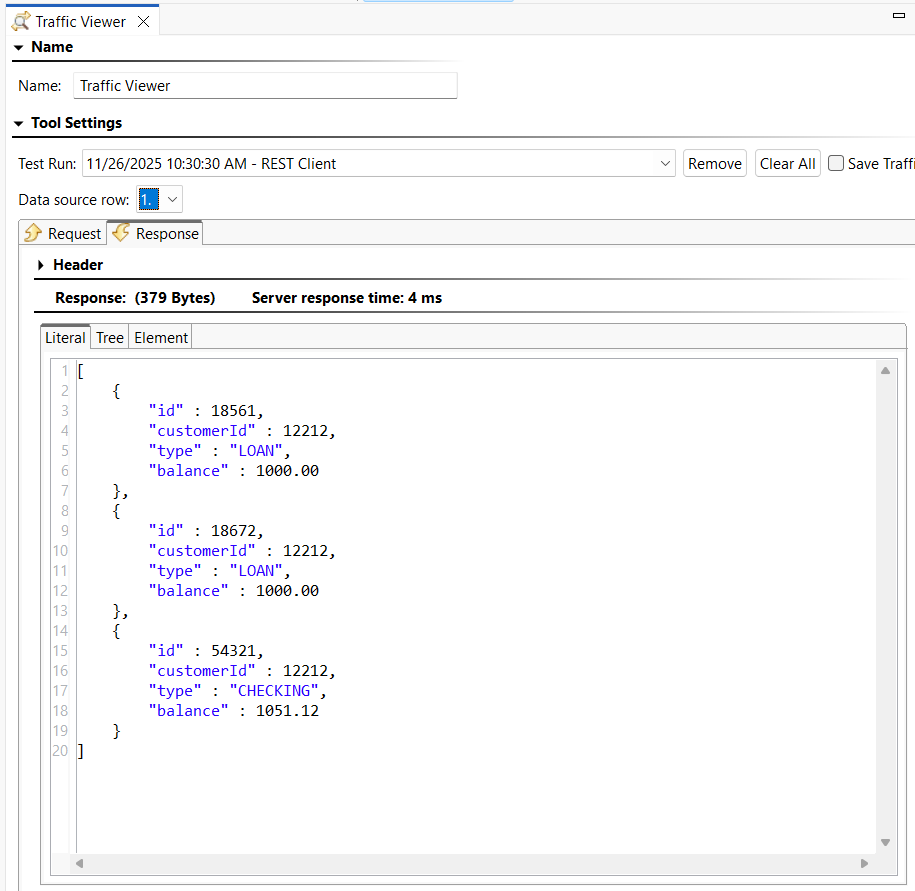Click the horizontal scrollbar right arrow
Viewport: 915px width, 891px height.
point(864,863)
